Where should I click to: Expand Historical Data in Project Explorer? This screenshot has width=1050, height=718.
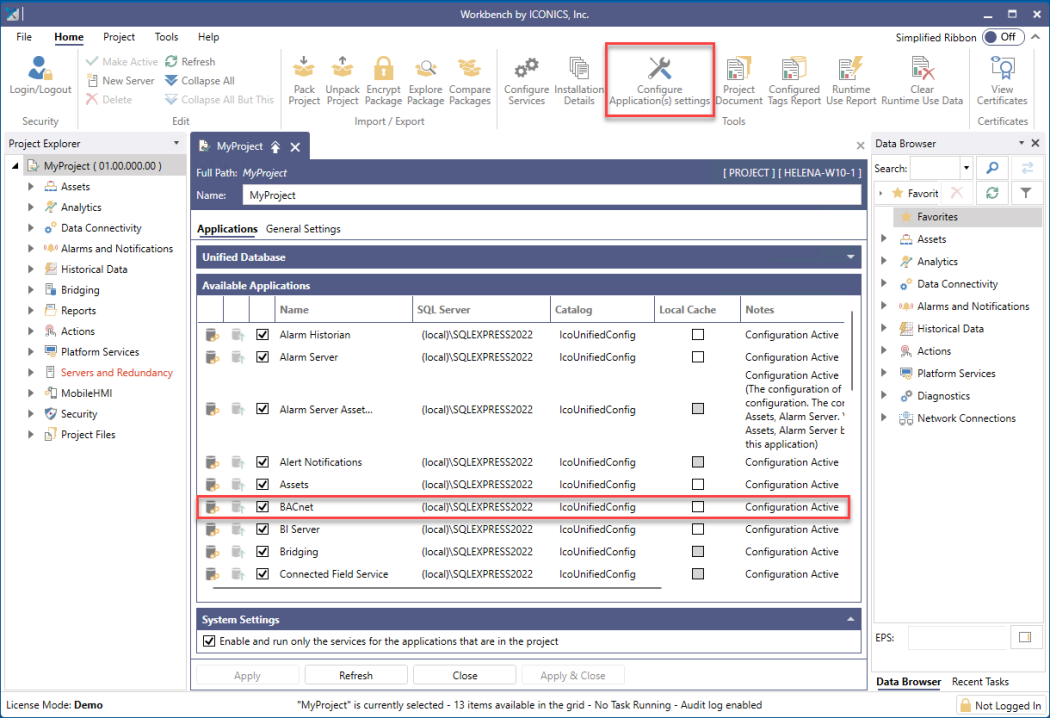point(30,269)
